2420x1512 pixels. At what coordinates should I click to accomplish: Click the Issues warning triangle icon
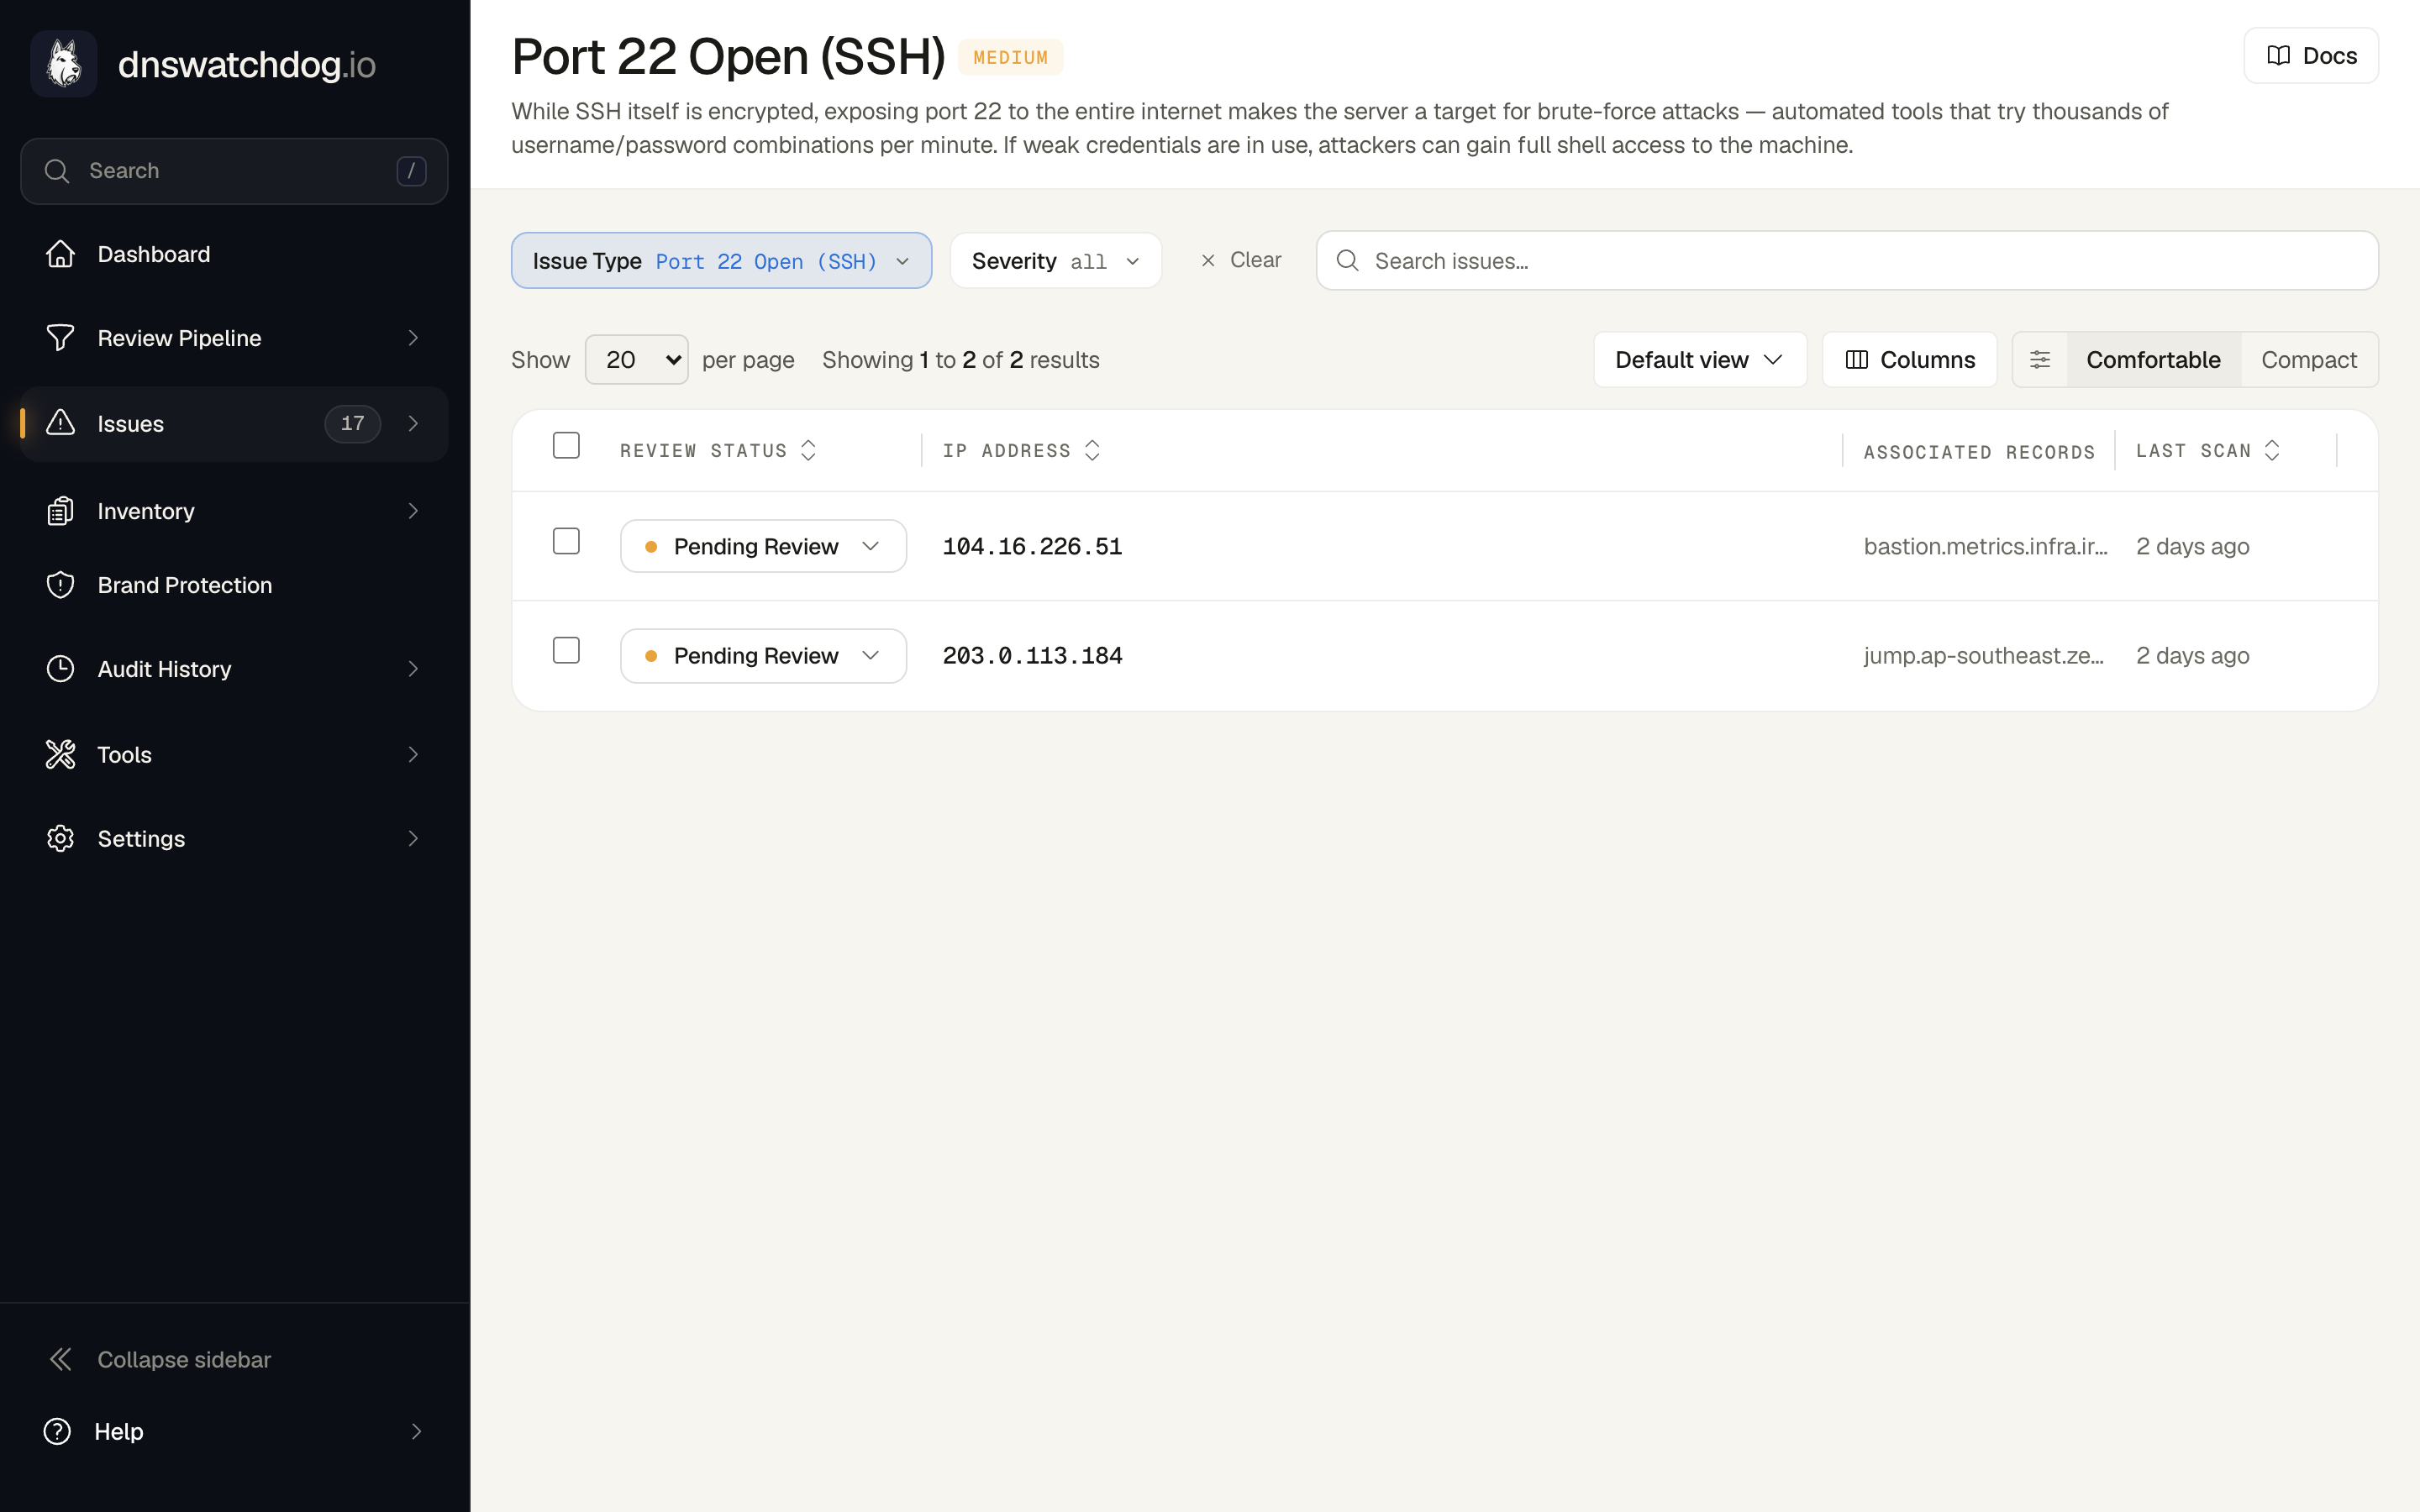(x=60, y=423)
